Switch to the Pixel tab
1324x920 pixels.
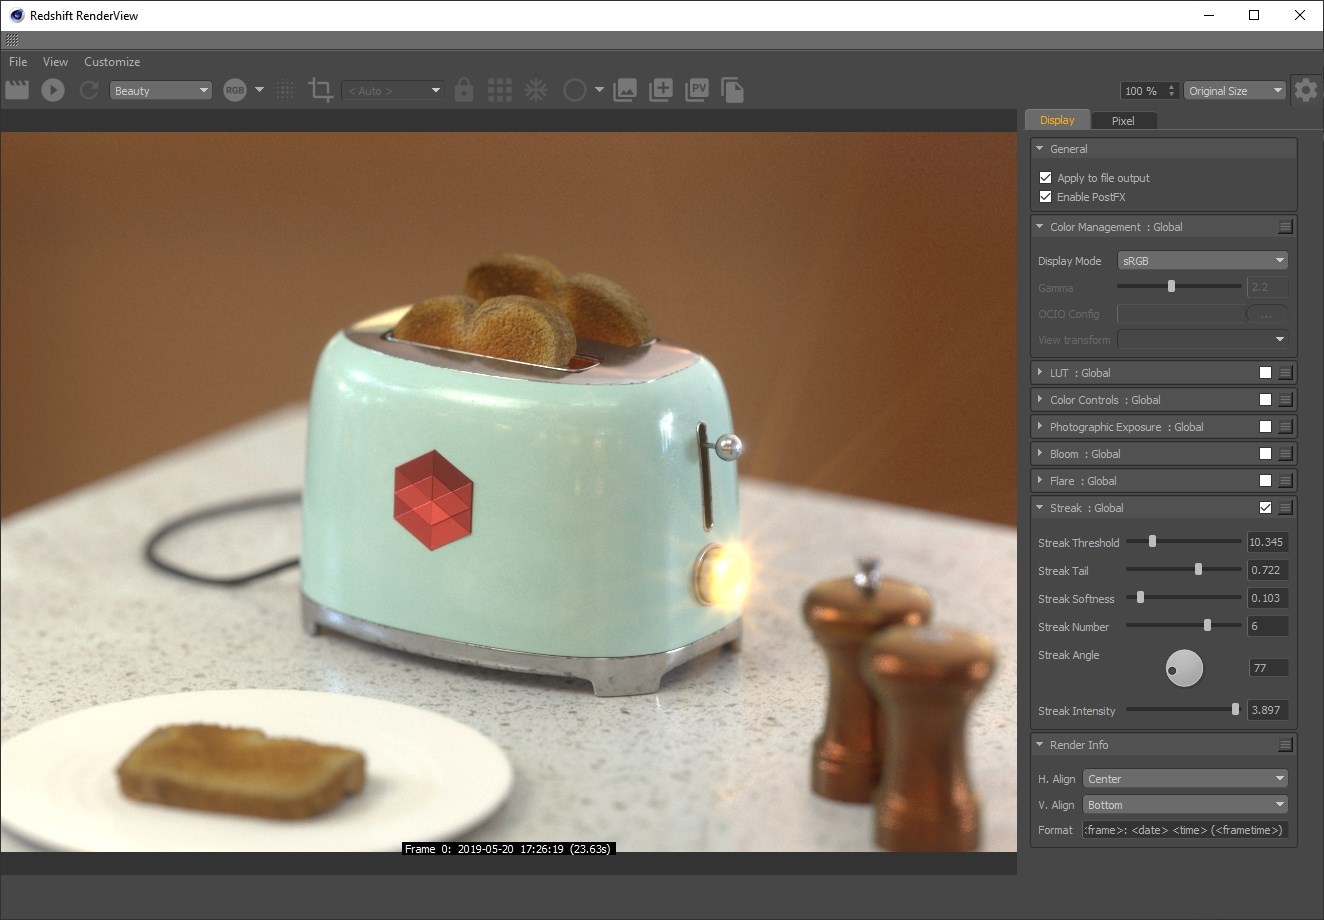coord(1123,120)
